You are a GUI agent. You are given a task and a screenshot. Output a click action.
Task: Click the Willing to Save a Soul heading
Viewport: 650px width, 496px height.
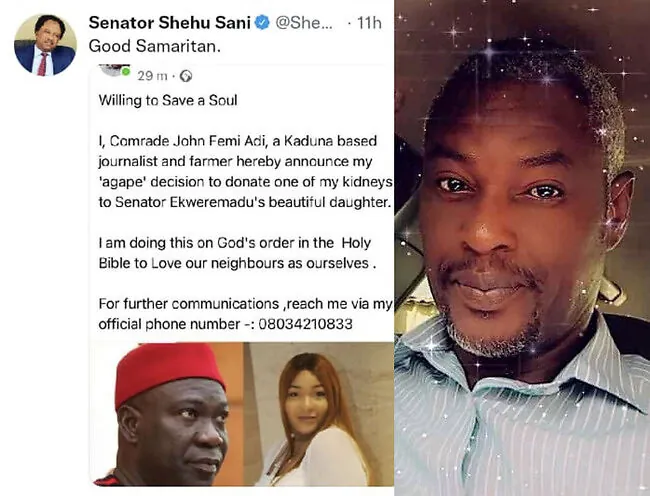[168, 100]
